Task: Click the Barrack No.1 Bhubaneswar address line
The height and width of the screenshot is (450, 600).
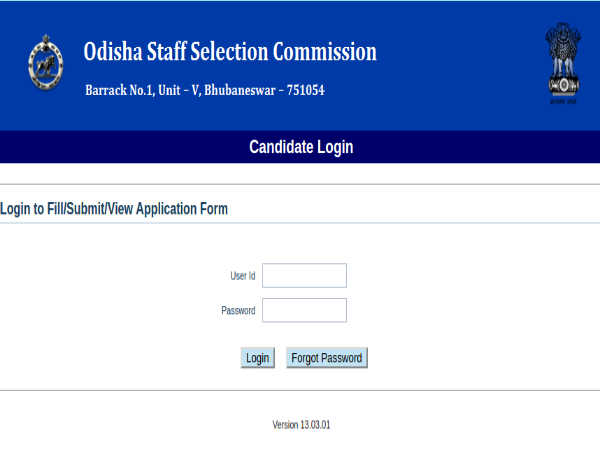Action: (x=205, y=90)
